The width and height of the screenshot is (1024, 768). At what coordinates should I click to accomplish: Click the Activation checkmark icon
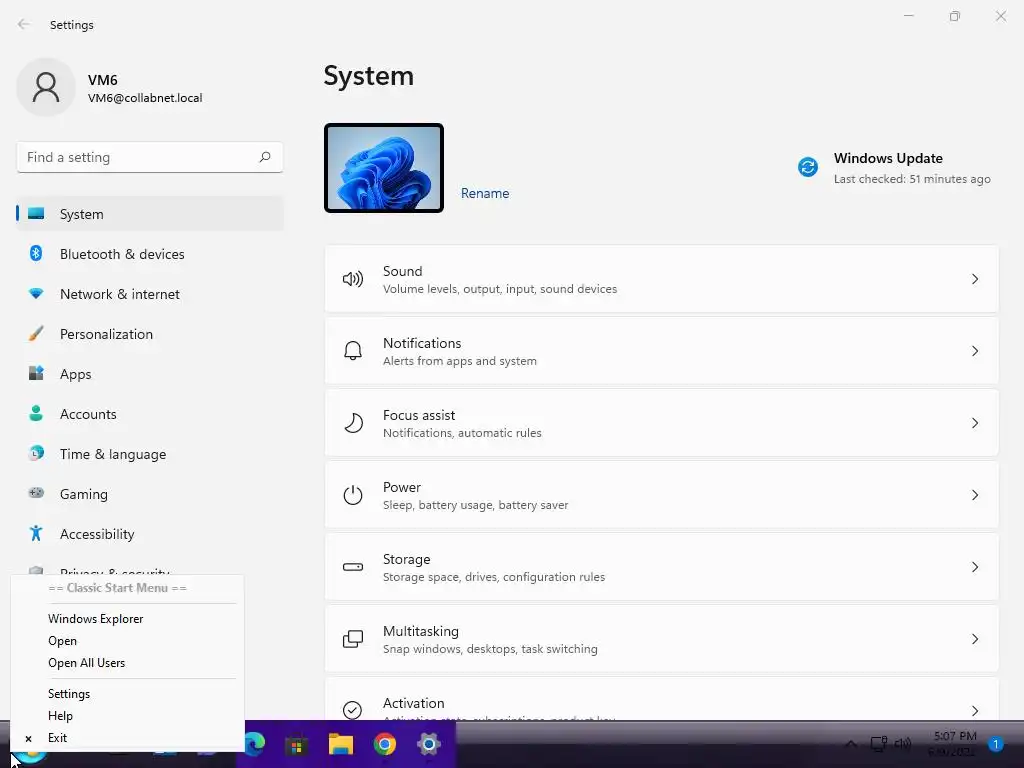pos(353,710)
